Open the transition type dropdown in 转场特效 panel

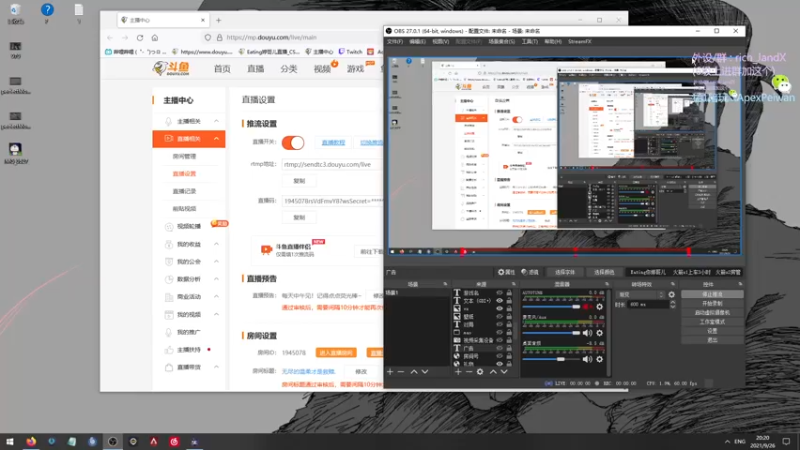pos(640,295)
